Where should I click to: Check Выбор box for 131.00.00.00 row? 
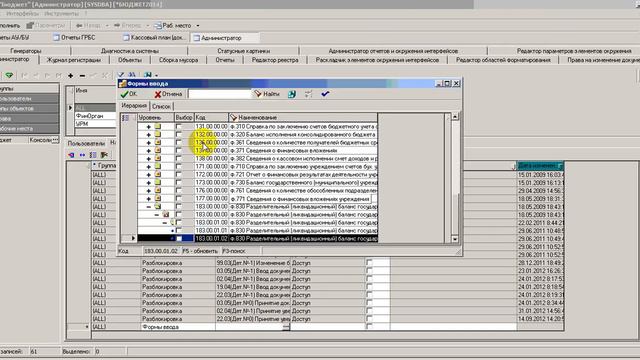[x=179, y=127]
